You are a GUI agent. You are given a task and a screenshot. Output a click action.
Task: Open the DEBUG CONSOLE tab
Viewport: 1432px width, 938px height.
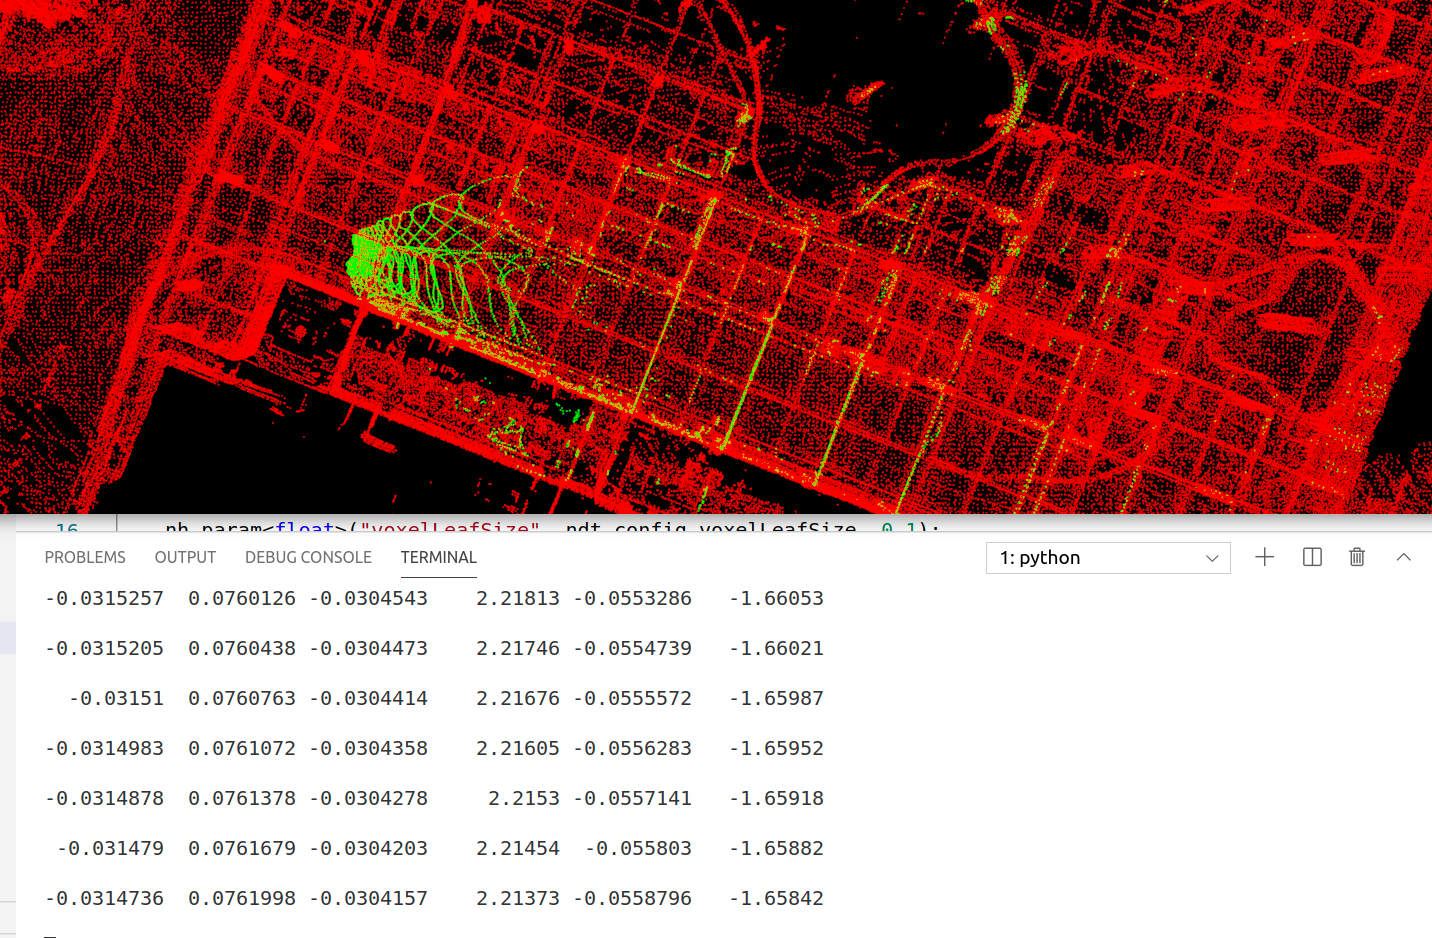[308, 557]
